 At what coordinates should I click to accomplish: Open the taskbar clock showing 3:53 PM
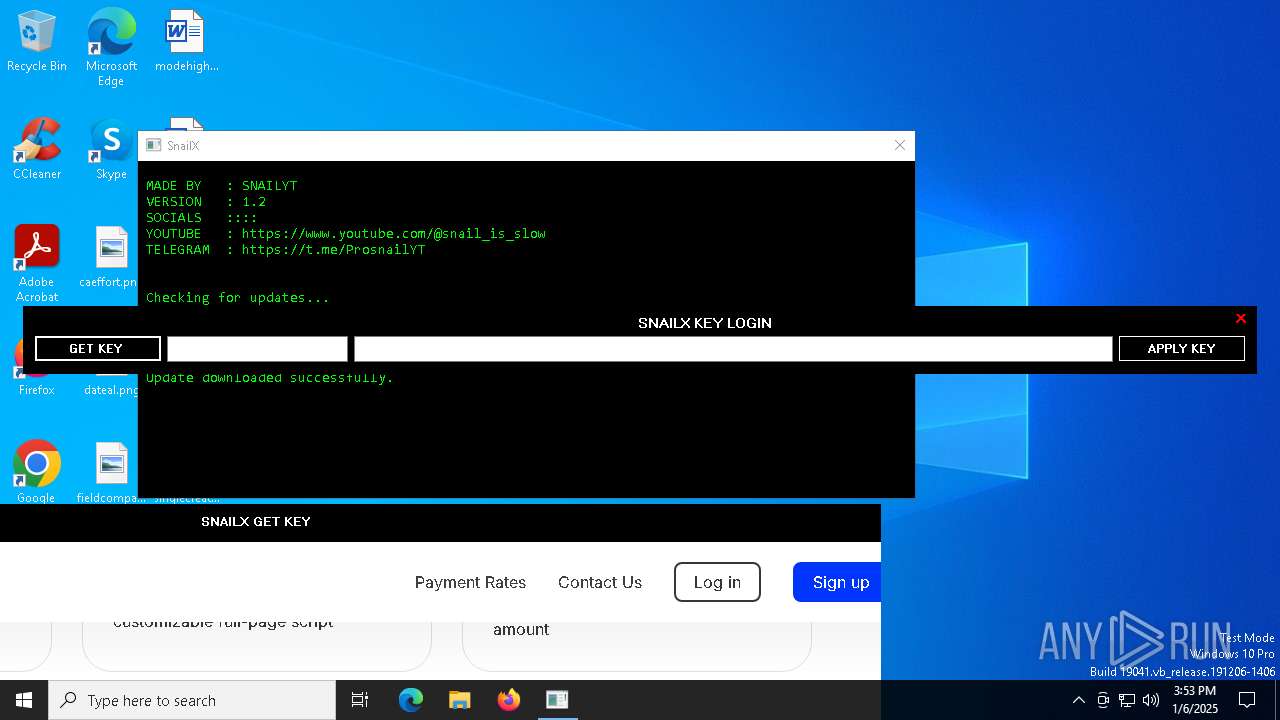coord(1194,700)
